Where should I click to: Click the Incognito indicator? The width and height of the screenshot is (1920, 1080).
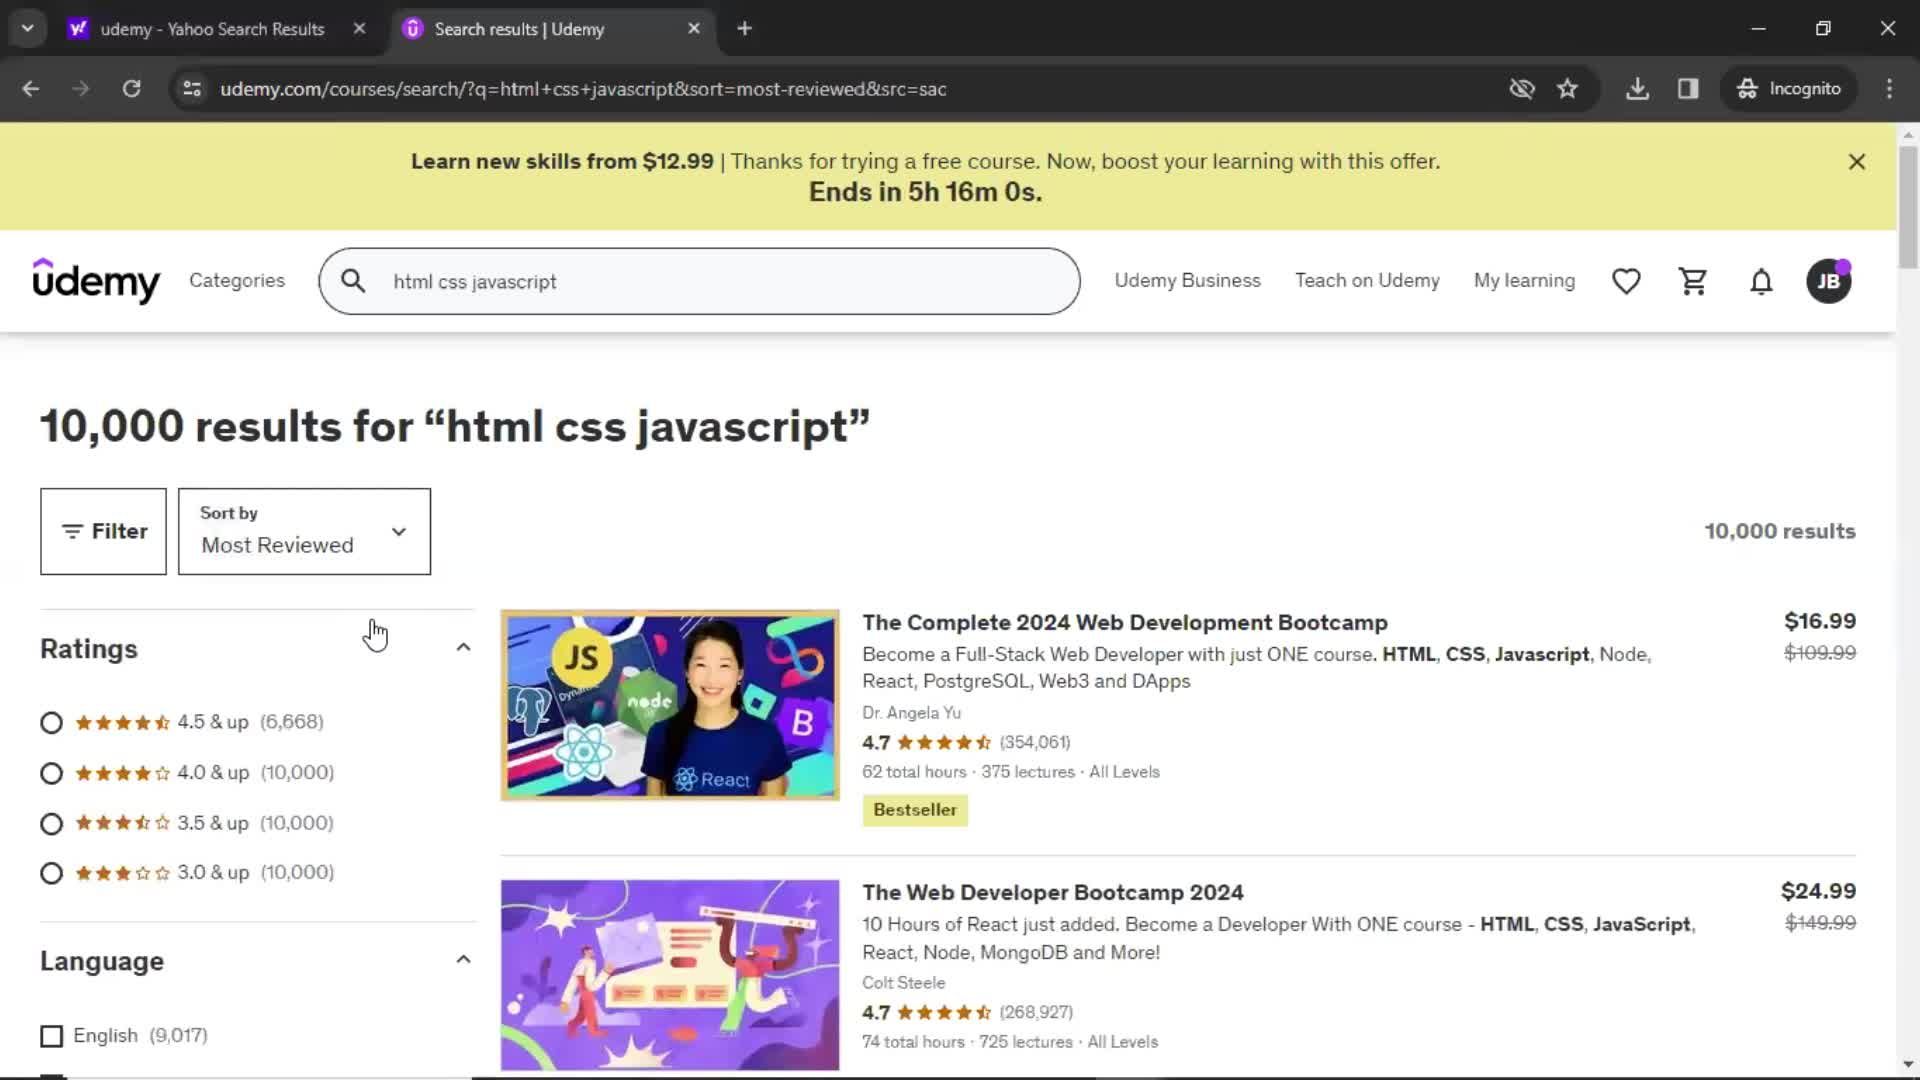[x=1789, y=89]
